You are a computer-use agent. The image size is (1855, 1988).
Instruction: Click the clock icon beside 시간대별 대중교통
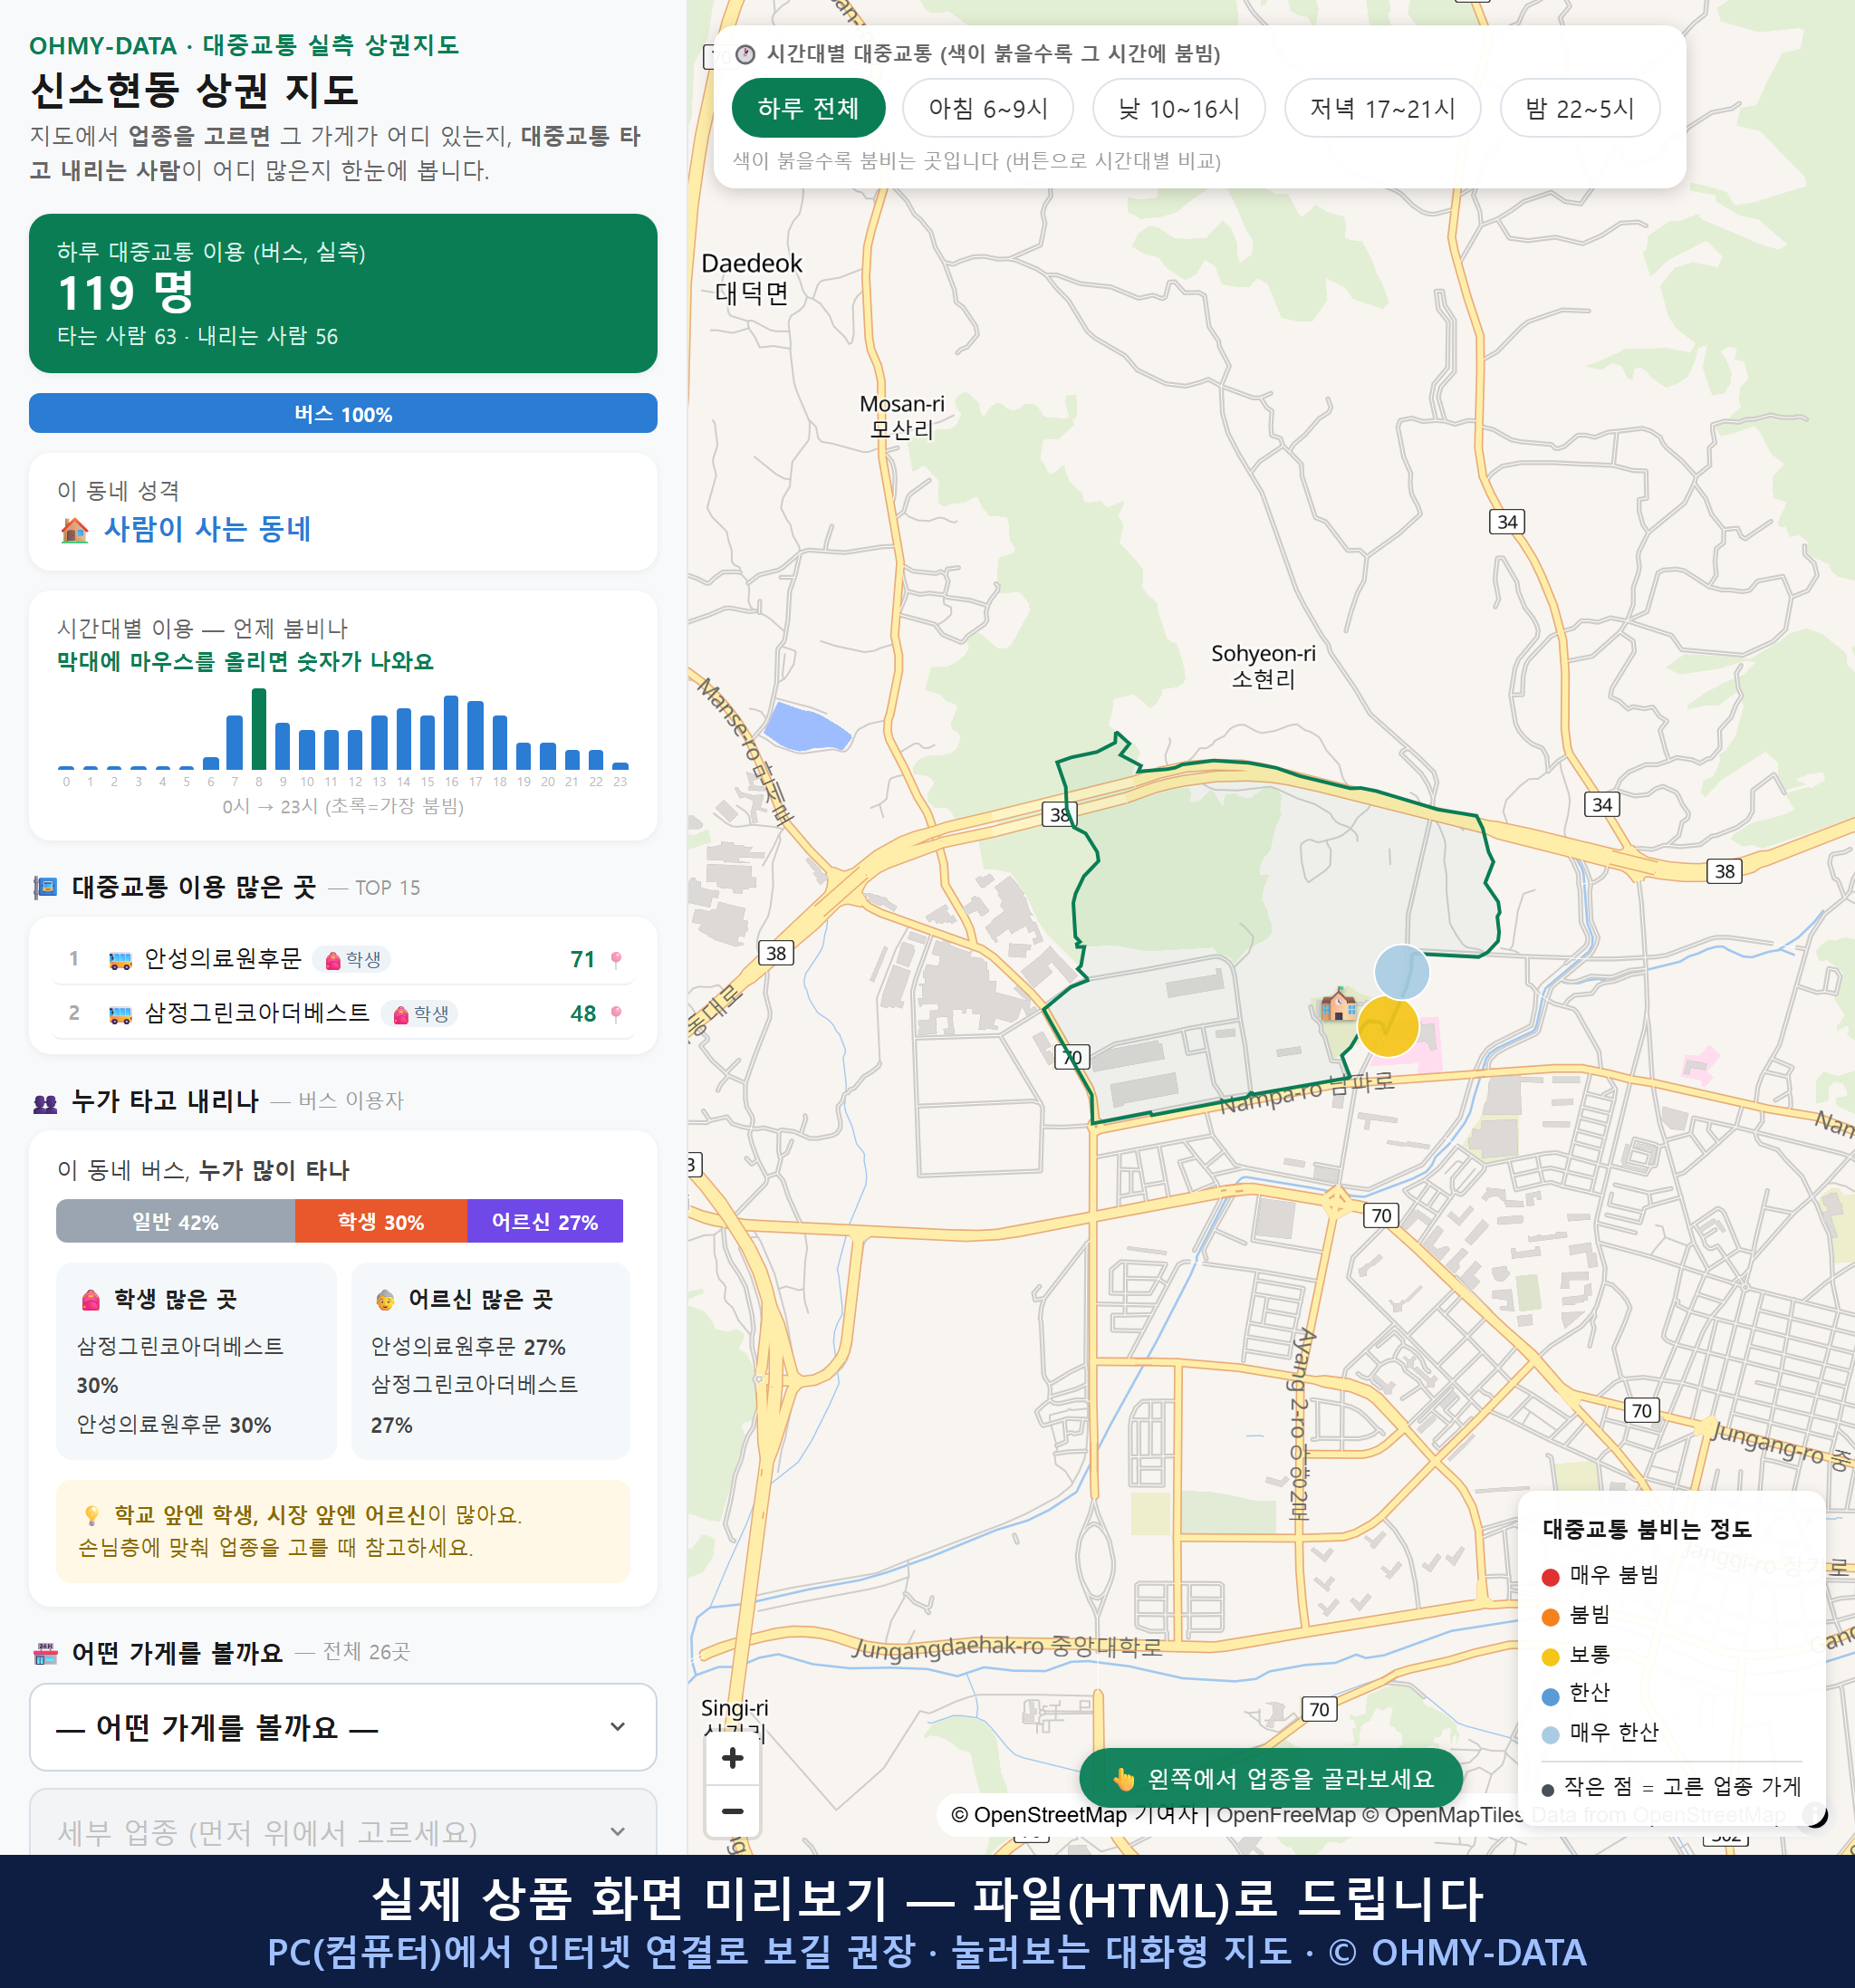pos(745,54)
